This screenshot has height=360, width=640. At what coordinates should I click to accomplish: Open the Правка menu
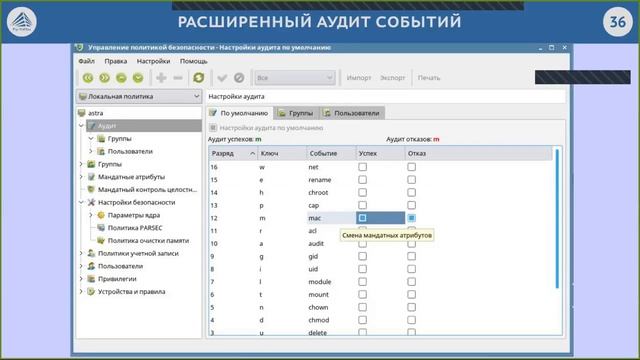click(x=116, y=61)
